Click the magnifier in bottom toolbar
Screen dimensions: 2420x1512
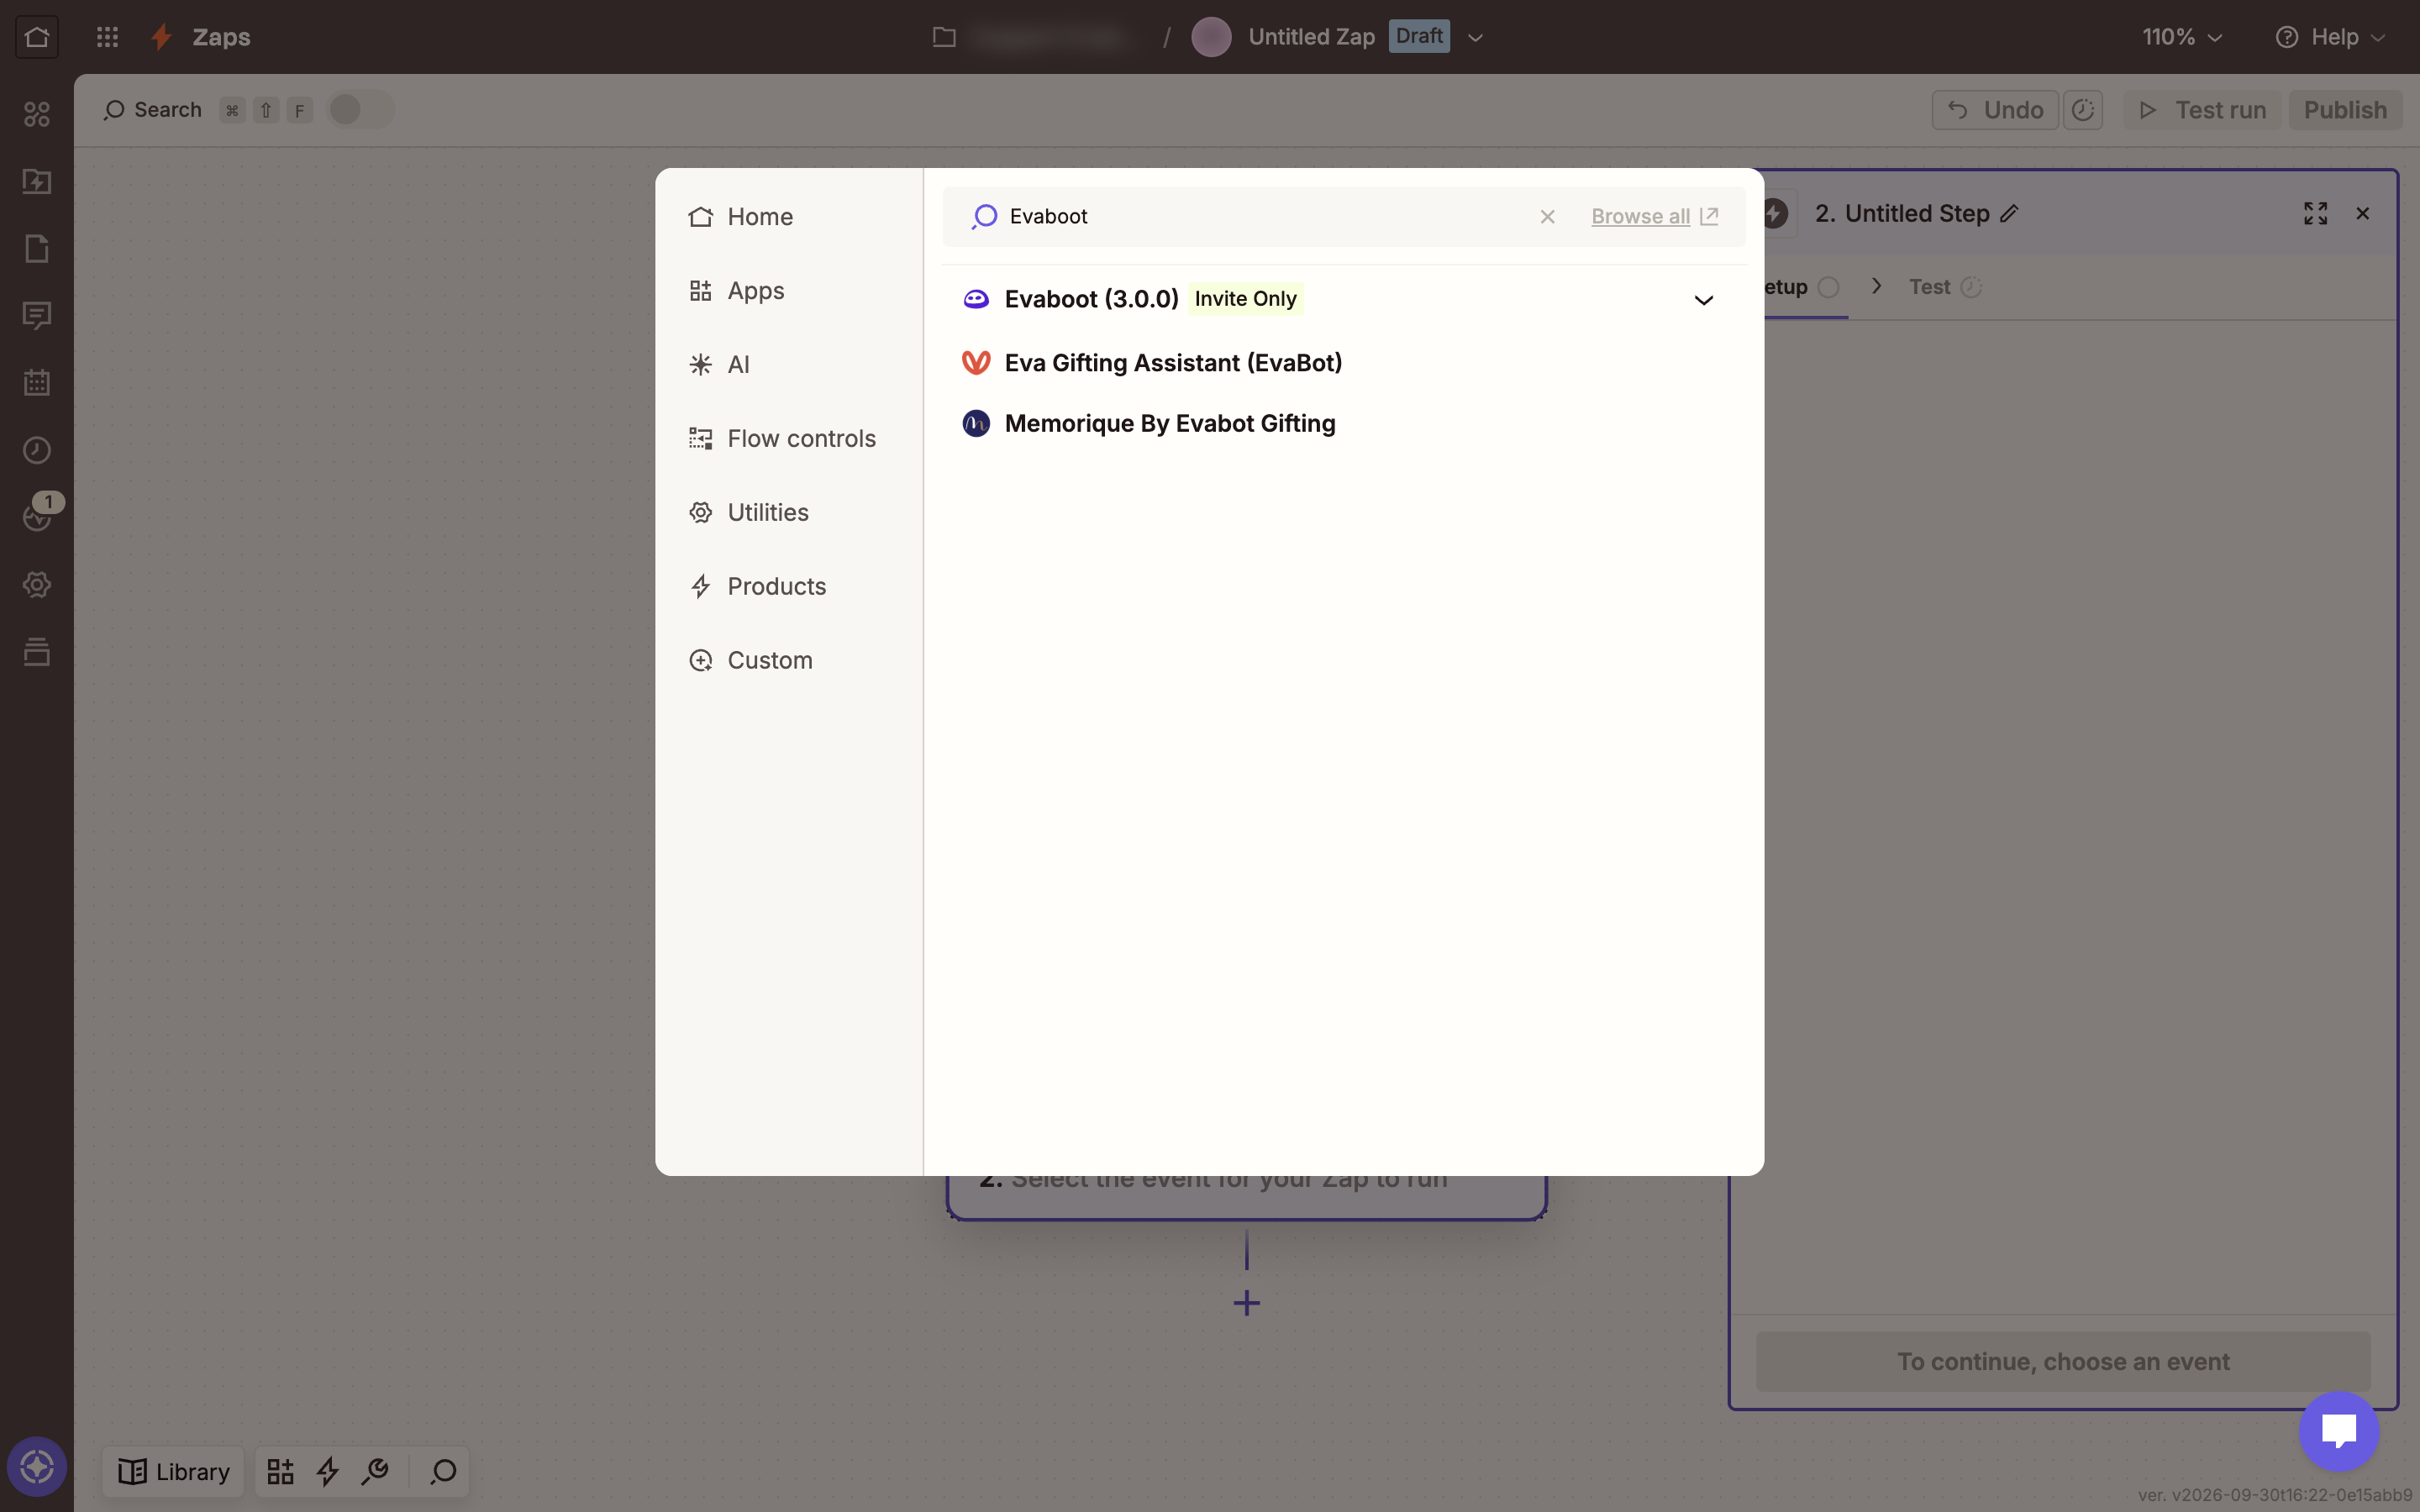click(443, 1471)
